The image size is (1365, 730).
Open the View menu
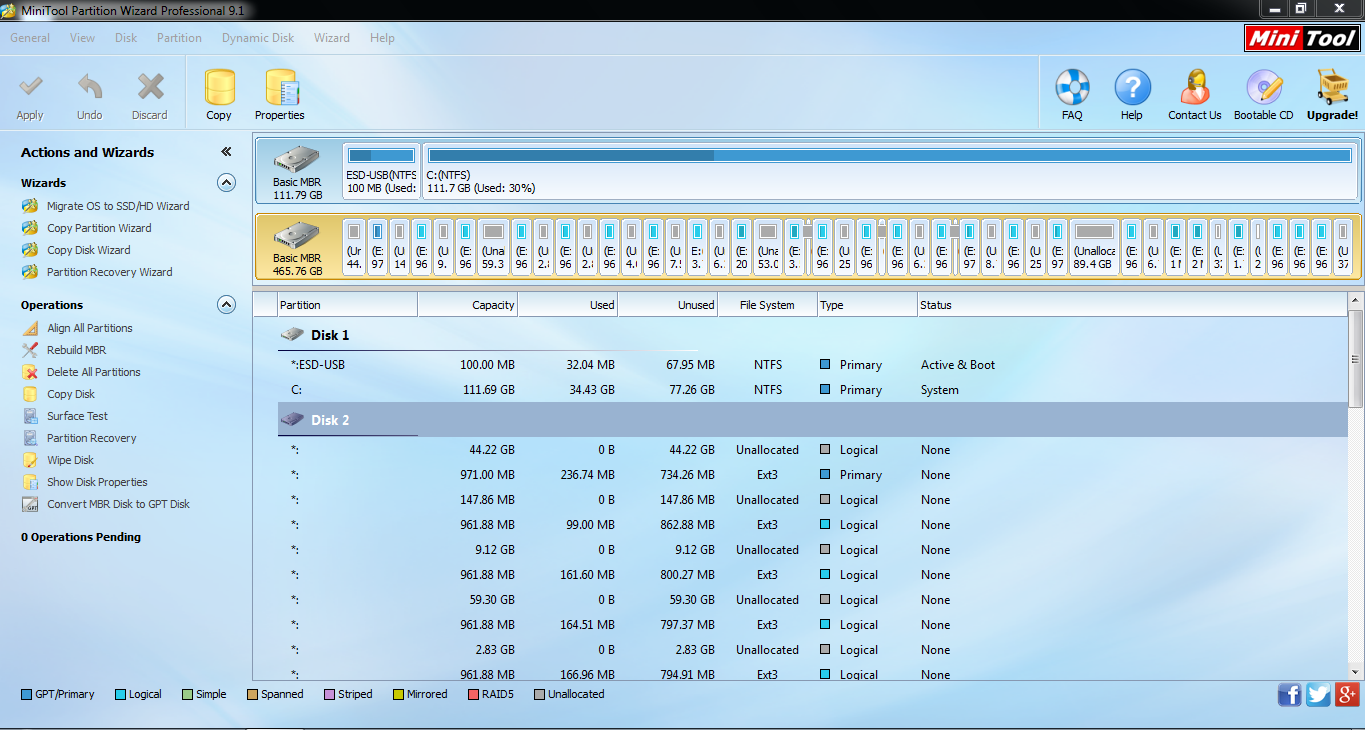point(83,38)
